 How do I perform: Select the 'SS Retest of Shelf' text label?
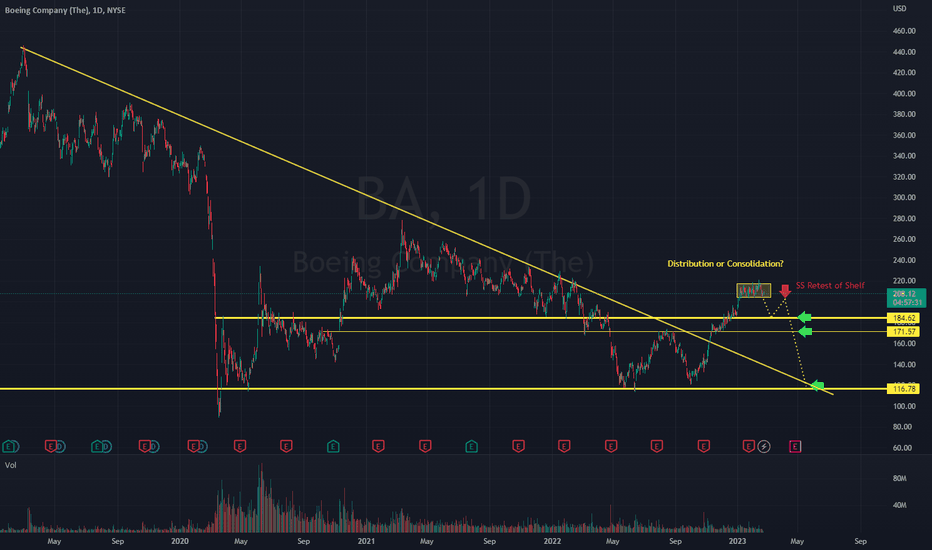point(830,285)
